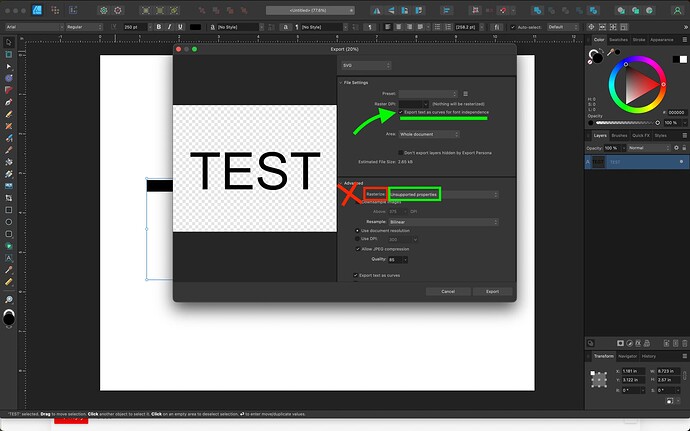Switch to the Navigator tab
The image size is (690, 431).
point(628,356)
